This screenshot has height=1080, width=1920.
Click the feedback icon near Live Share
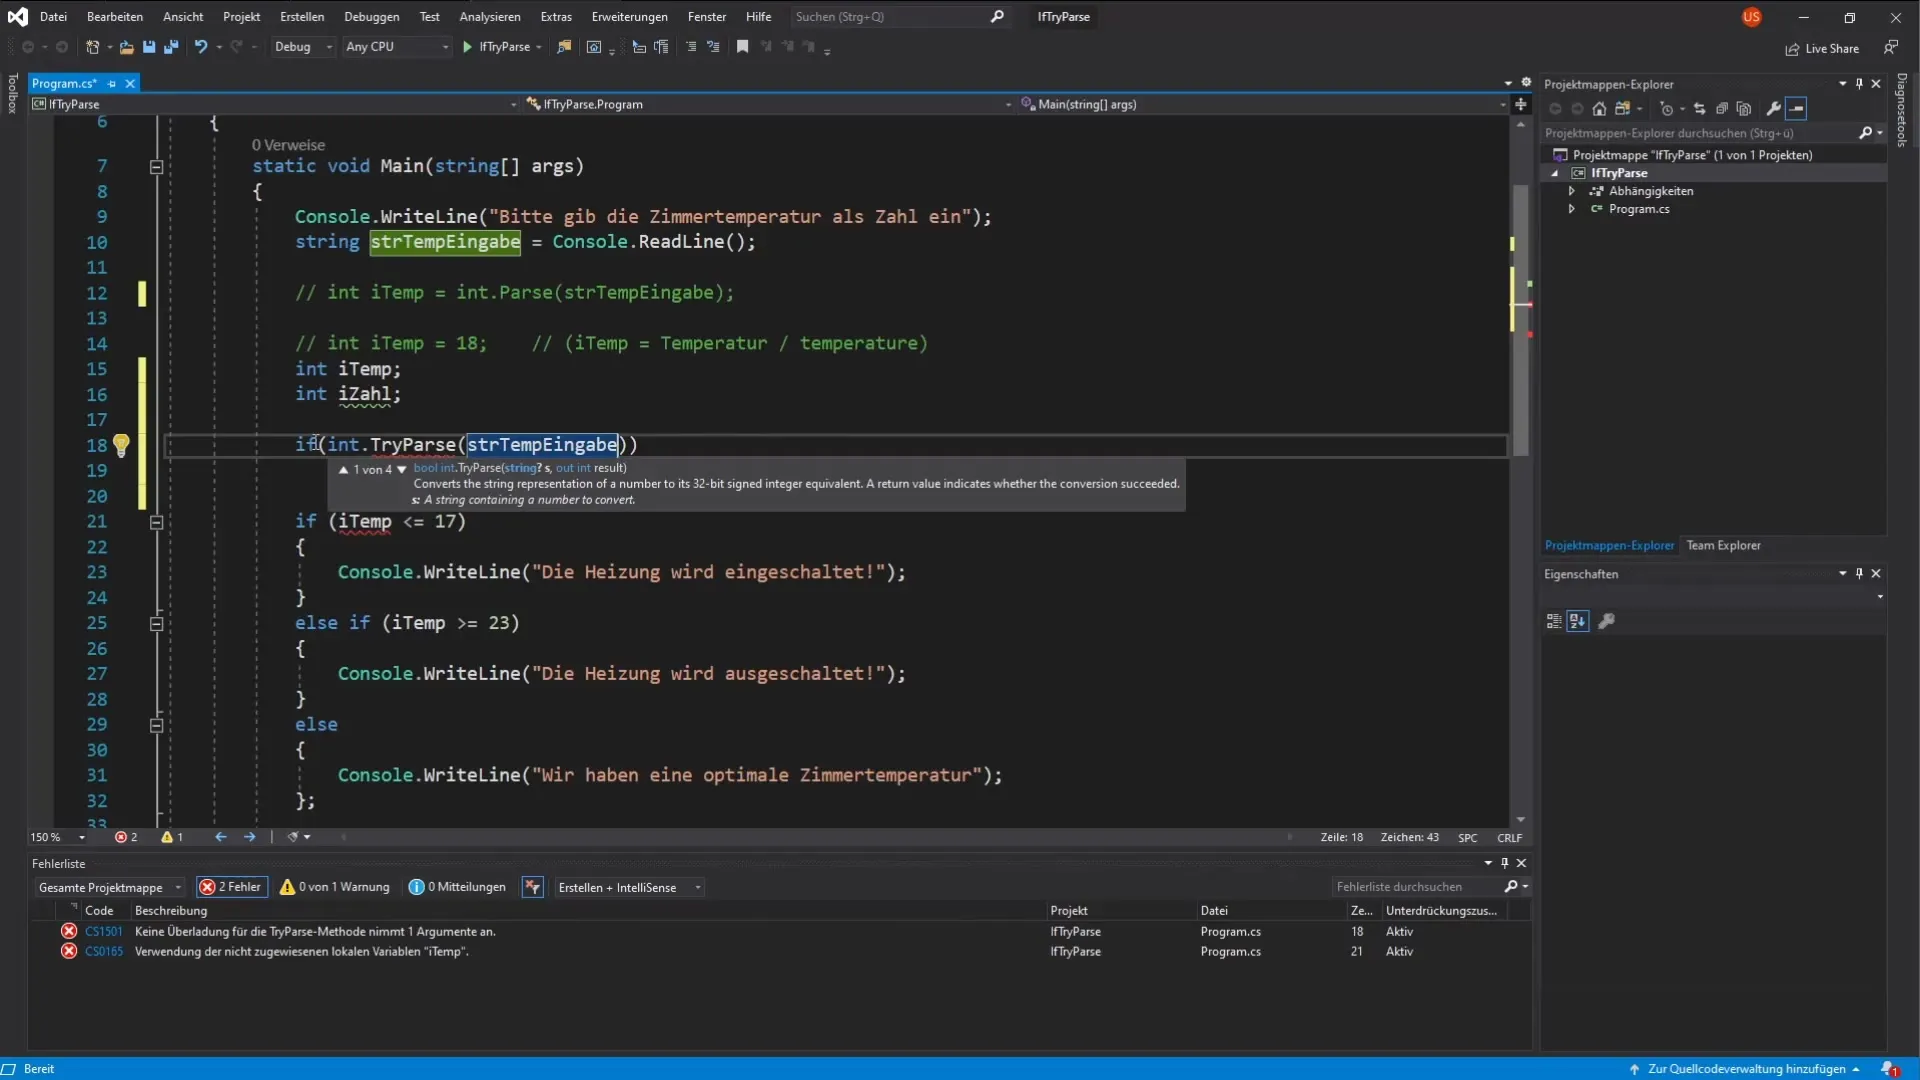point(1890,47)
